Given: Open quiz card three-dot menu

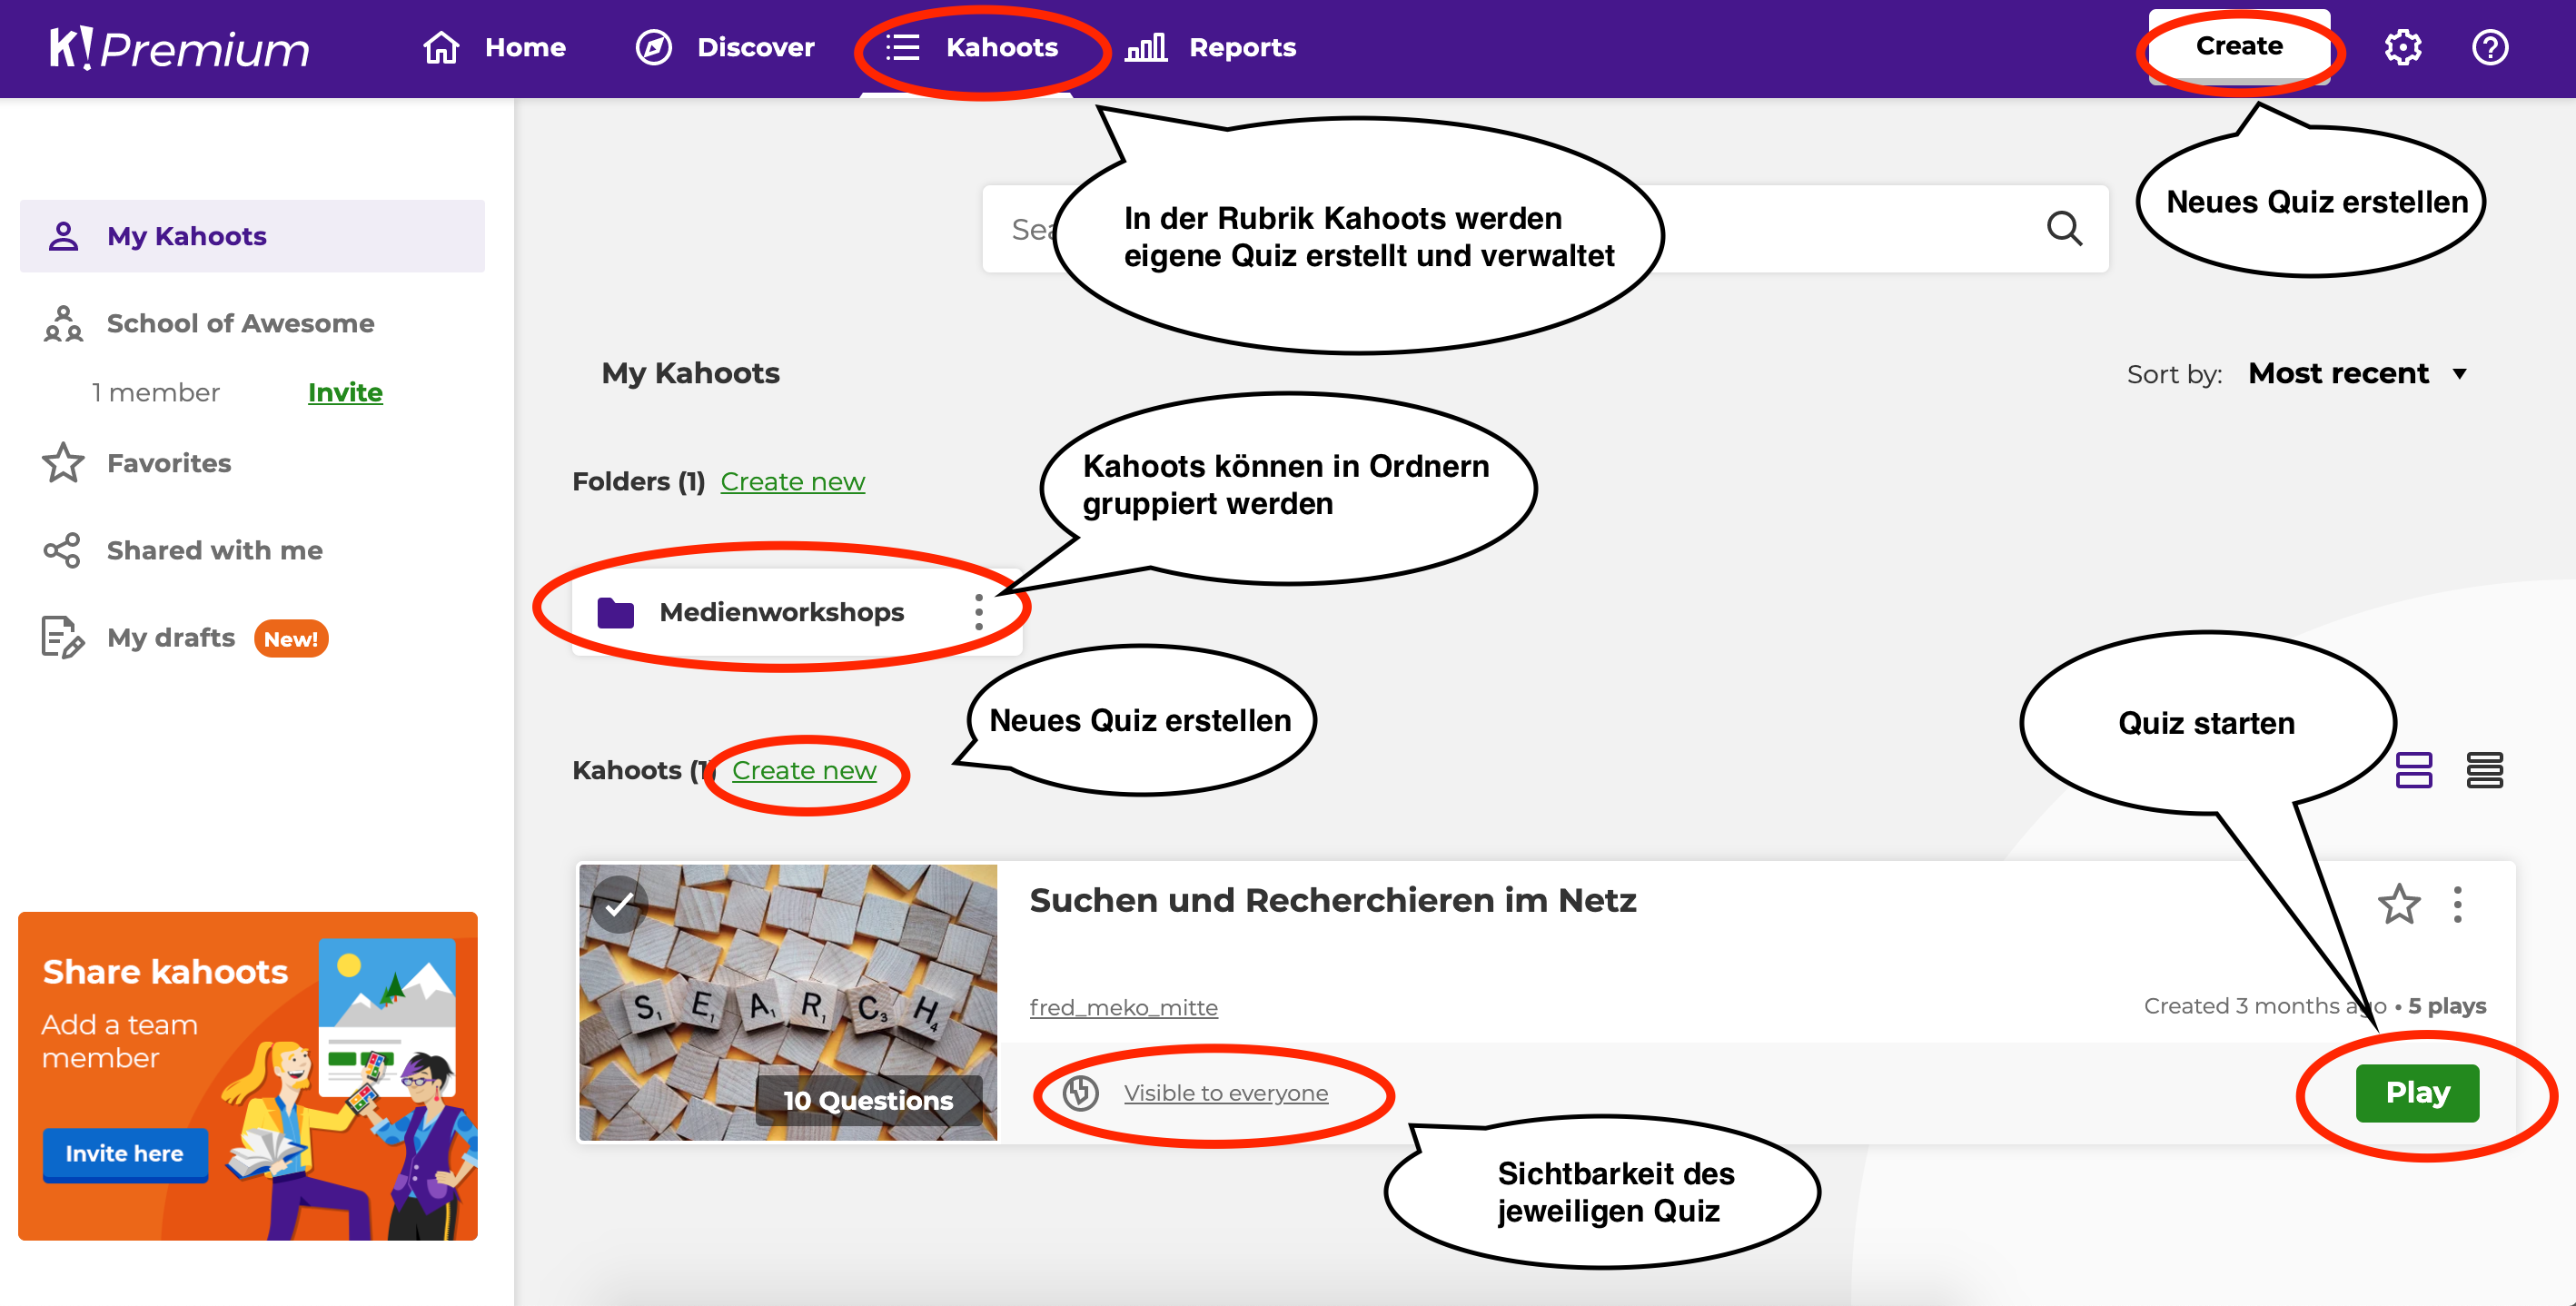Looking at the screenshot, I should pyautogui.click(x=2457, y=904).
